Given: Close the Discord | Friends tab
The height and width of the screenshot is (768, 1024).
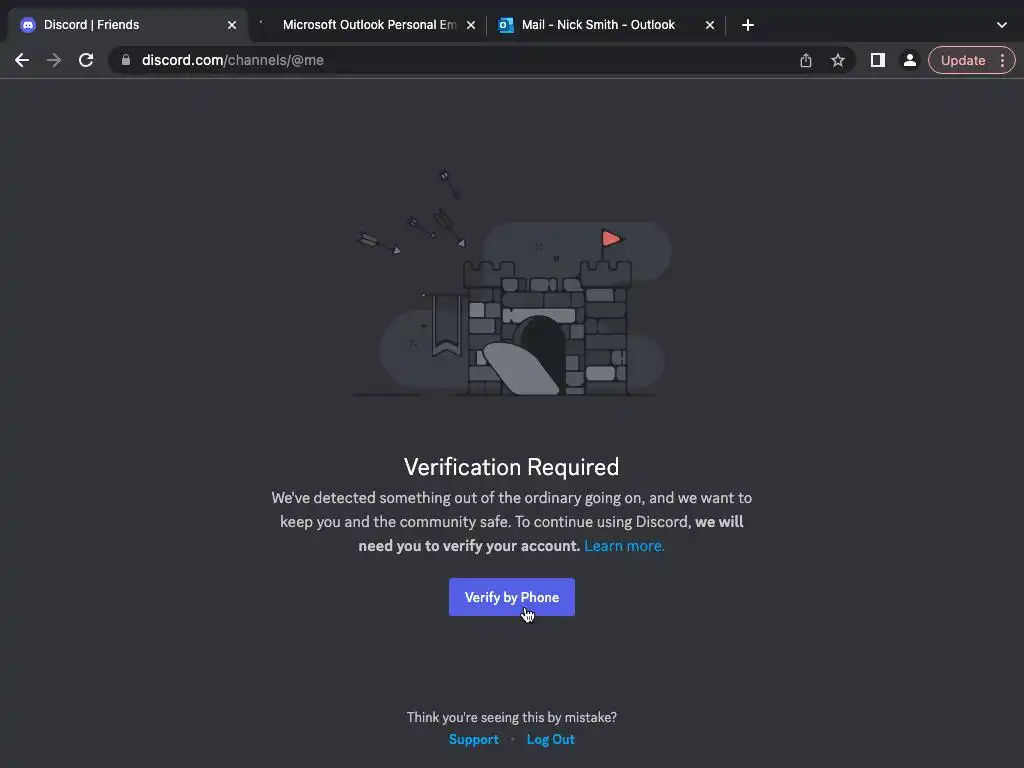Looking at the screenshot, I should click(x=232, y=25).
